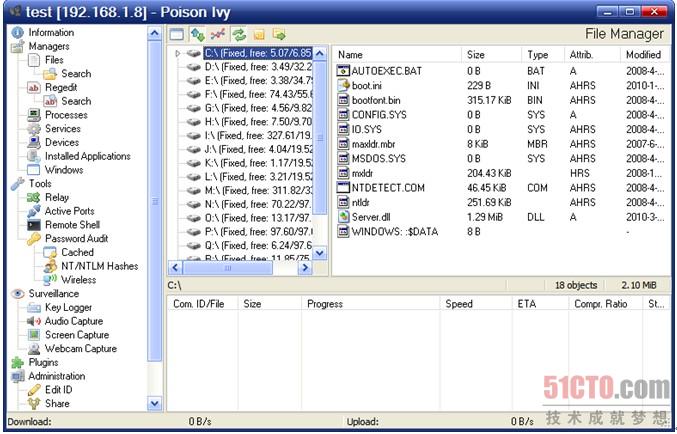677x434 pixels.
Task: Click the Files page icon in sidebar
Action: (34, 60)
